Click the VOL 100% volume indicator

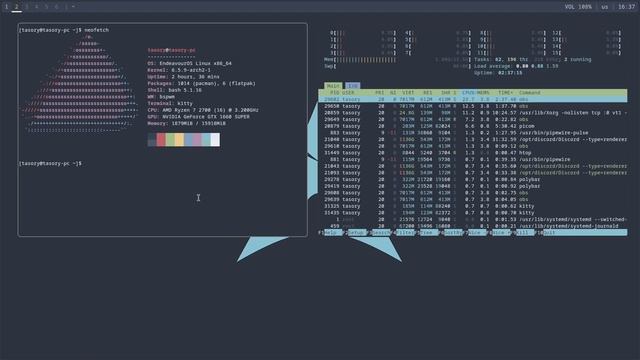pos(578,7)
